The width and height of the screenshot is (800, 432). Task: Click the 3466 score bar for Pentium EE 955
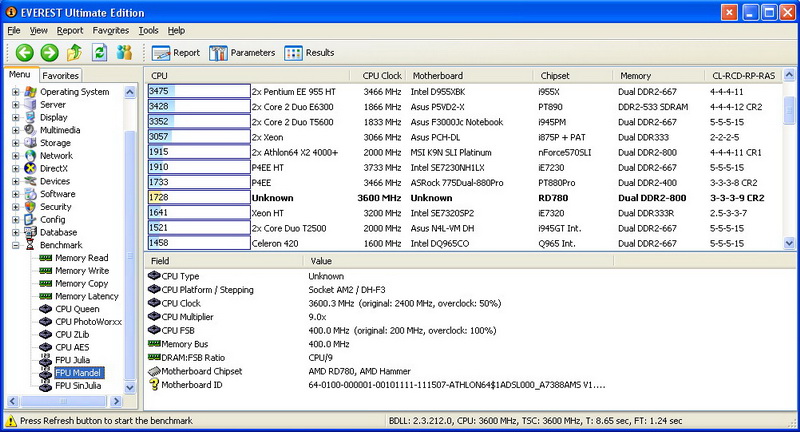pyautogui.click(x=199, y=91)
